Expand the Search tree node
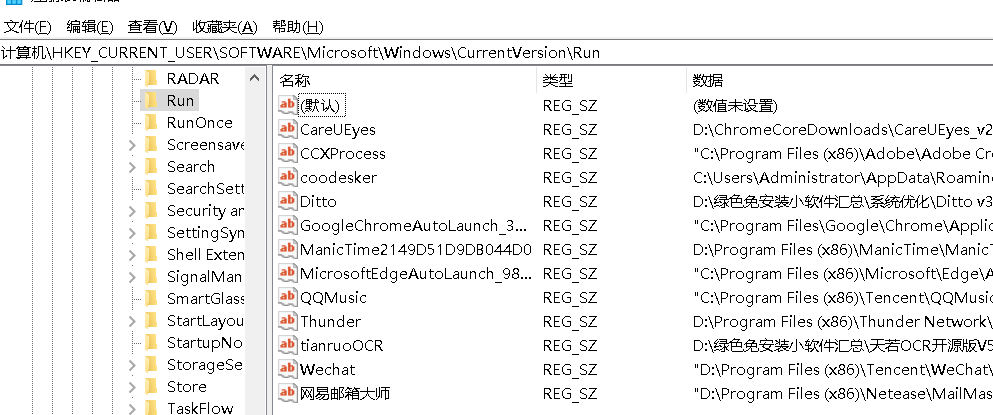The height and width of the screenshot is (415, 993). pos(132,167)
